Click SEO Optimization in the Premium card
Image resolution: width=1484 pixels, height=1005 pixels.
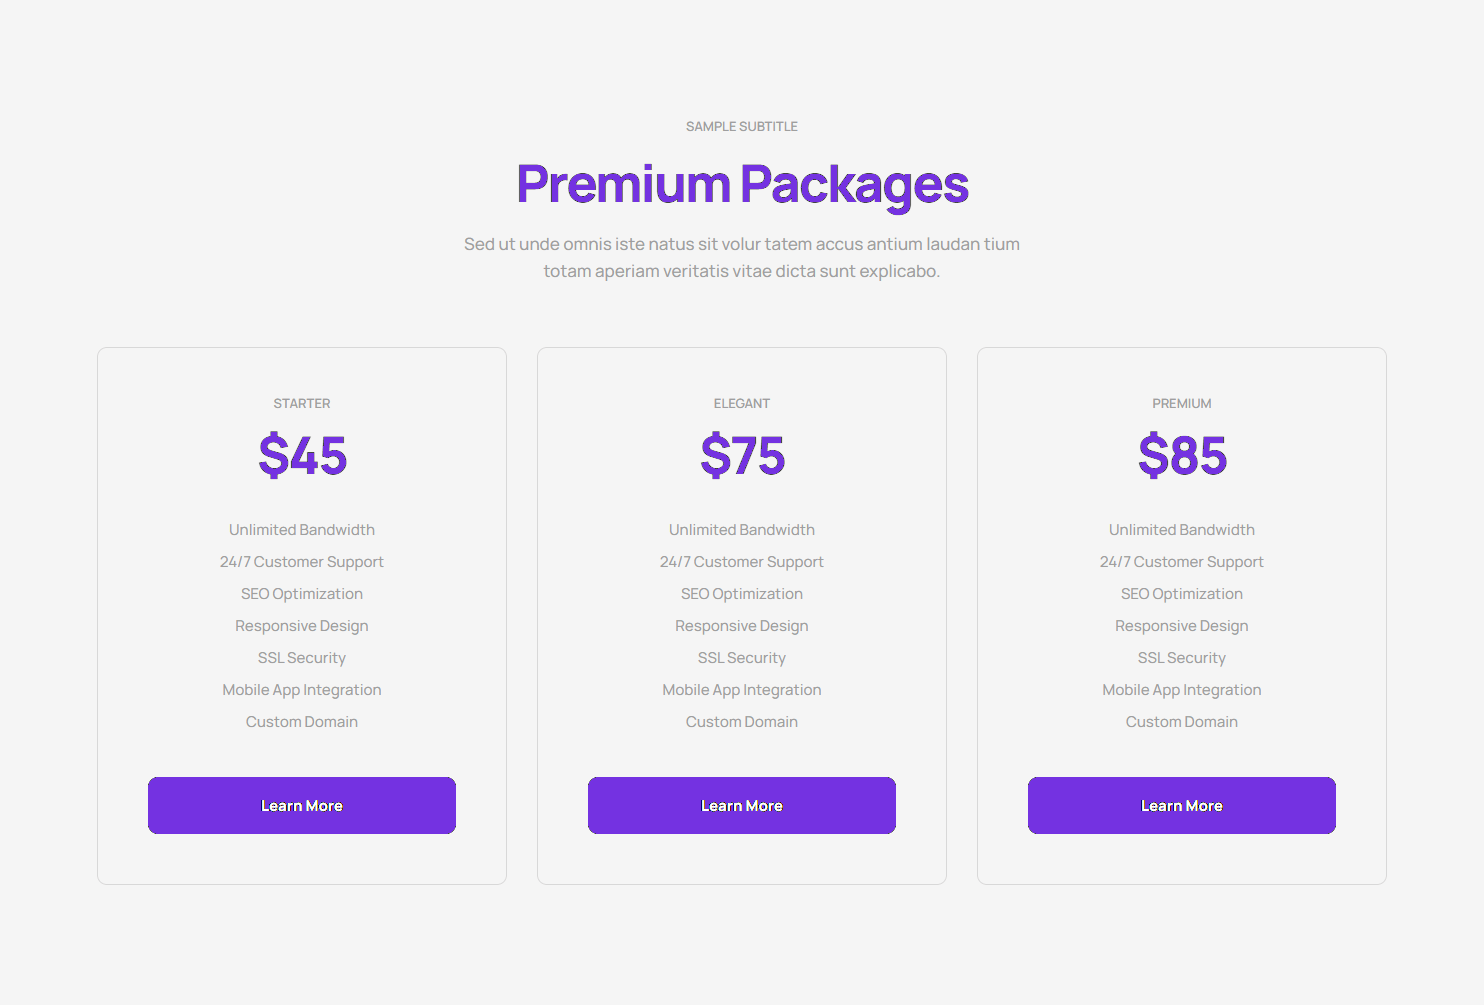tap(1182, 594)
